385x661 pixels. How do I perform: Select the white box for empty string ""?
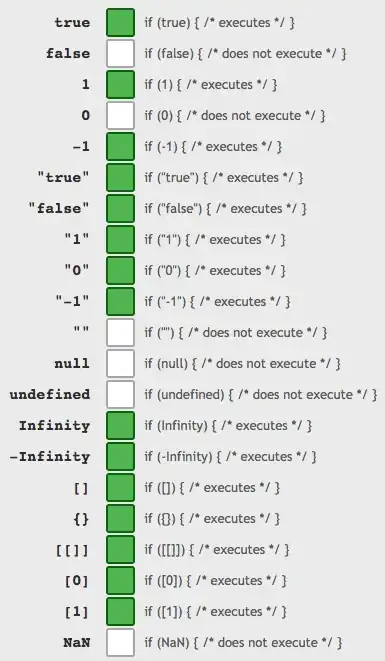[x=121, y=332]
